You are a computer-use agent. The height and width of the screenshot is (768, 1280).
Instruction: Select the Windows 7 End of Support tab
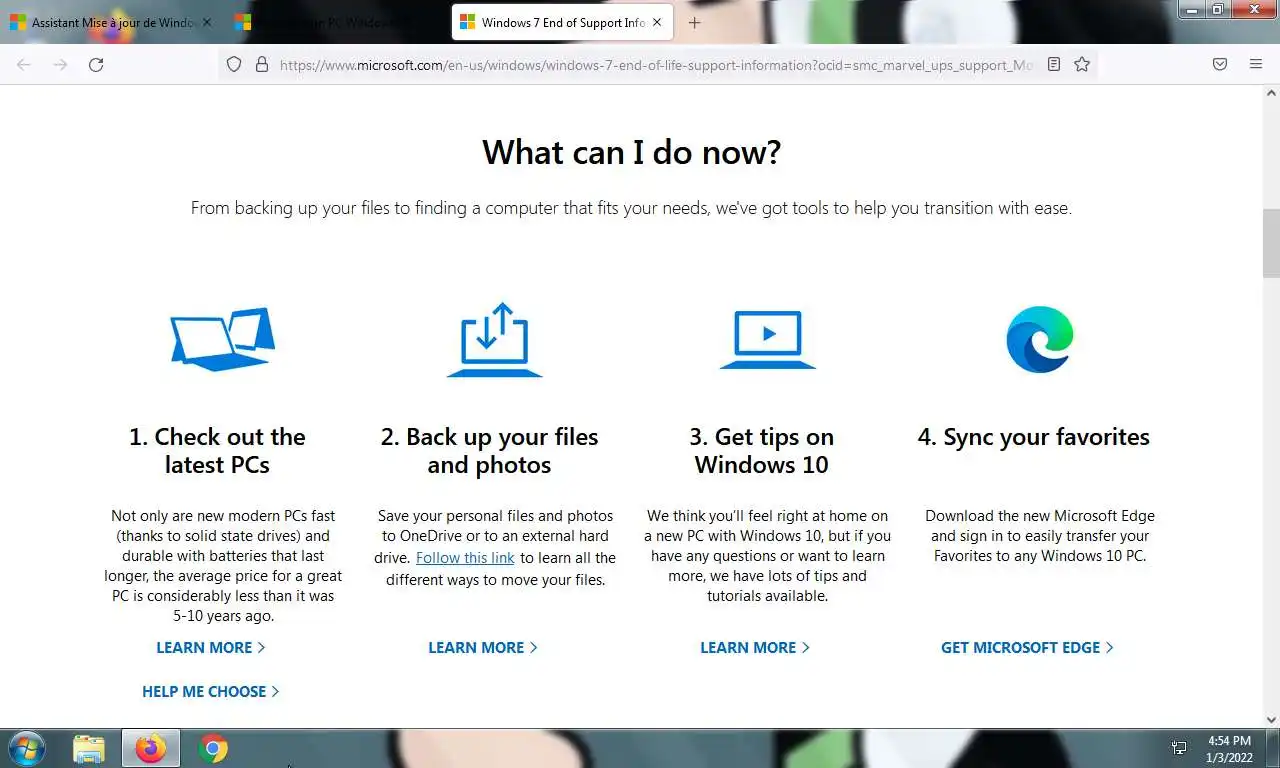coord(563,22)
